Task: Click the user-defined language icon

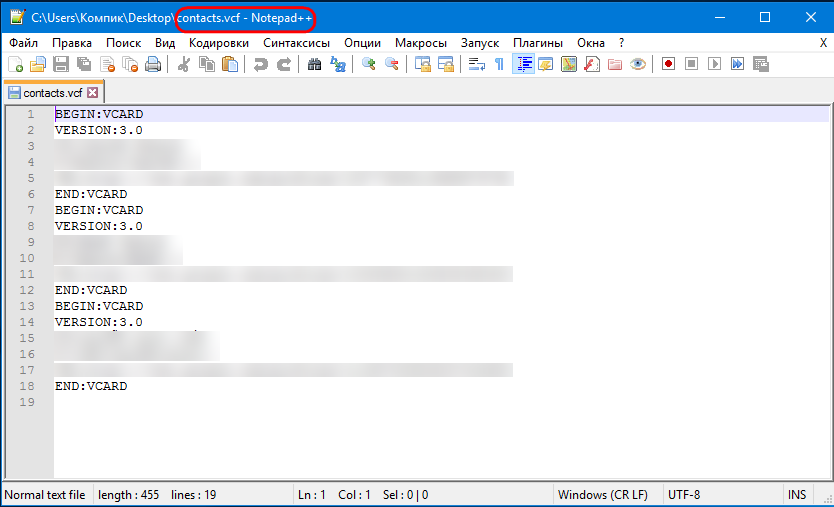Action: (x=546, y=64)
